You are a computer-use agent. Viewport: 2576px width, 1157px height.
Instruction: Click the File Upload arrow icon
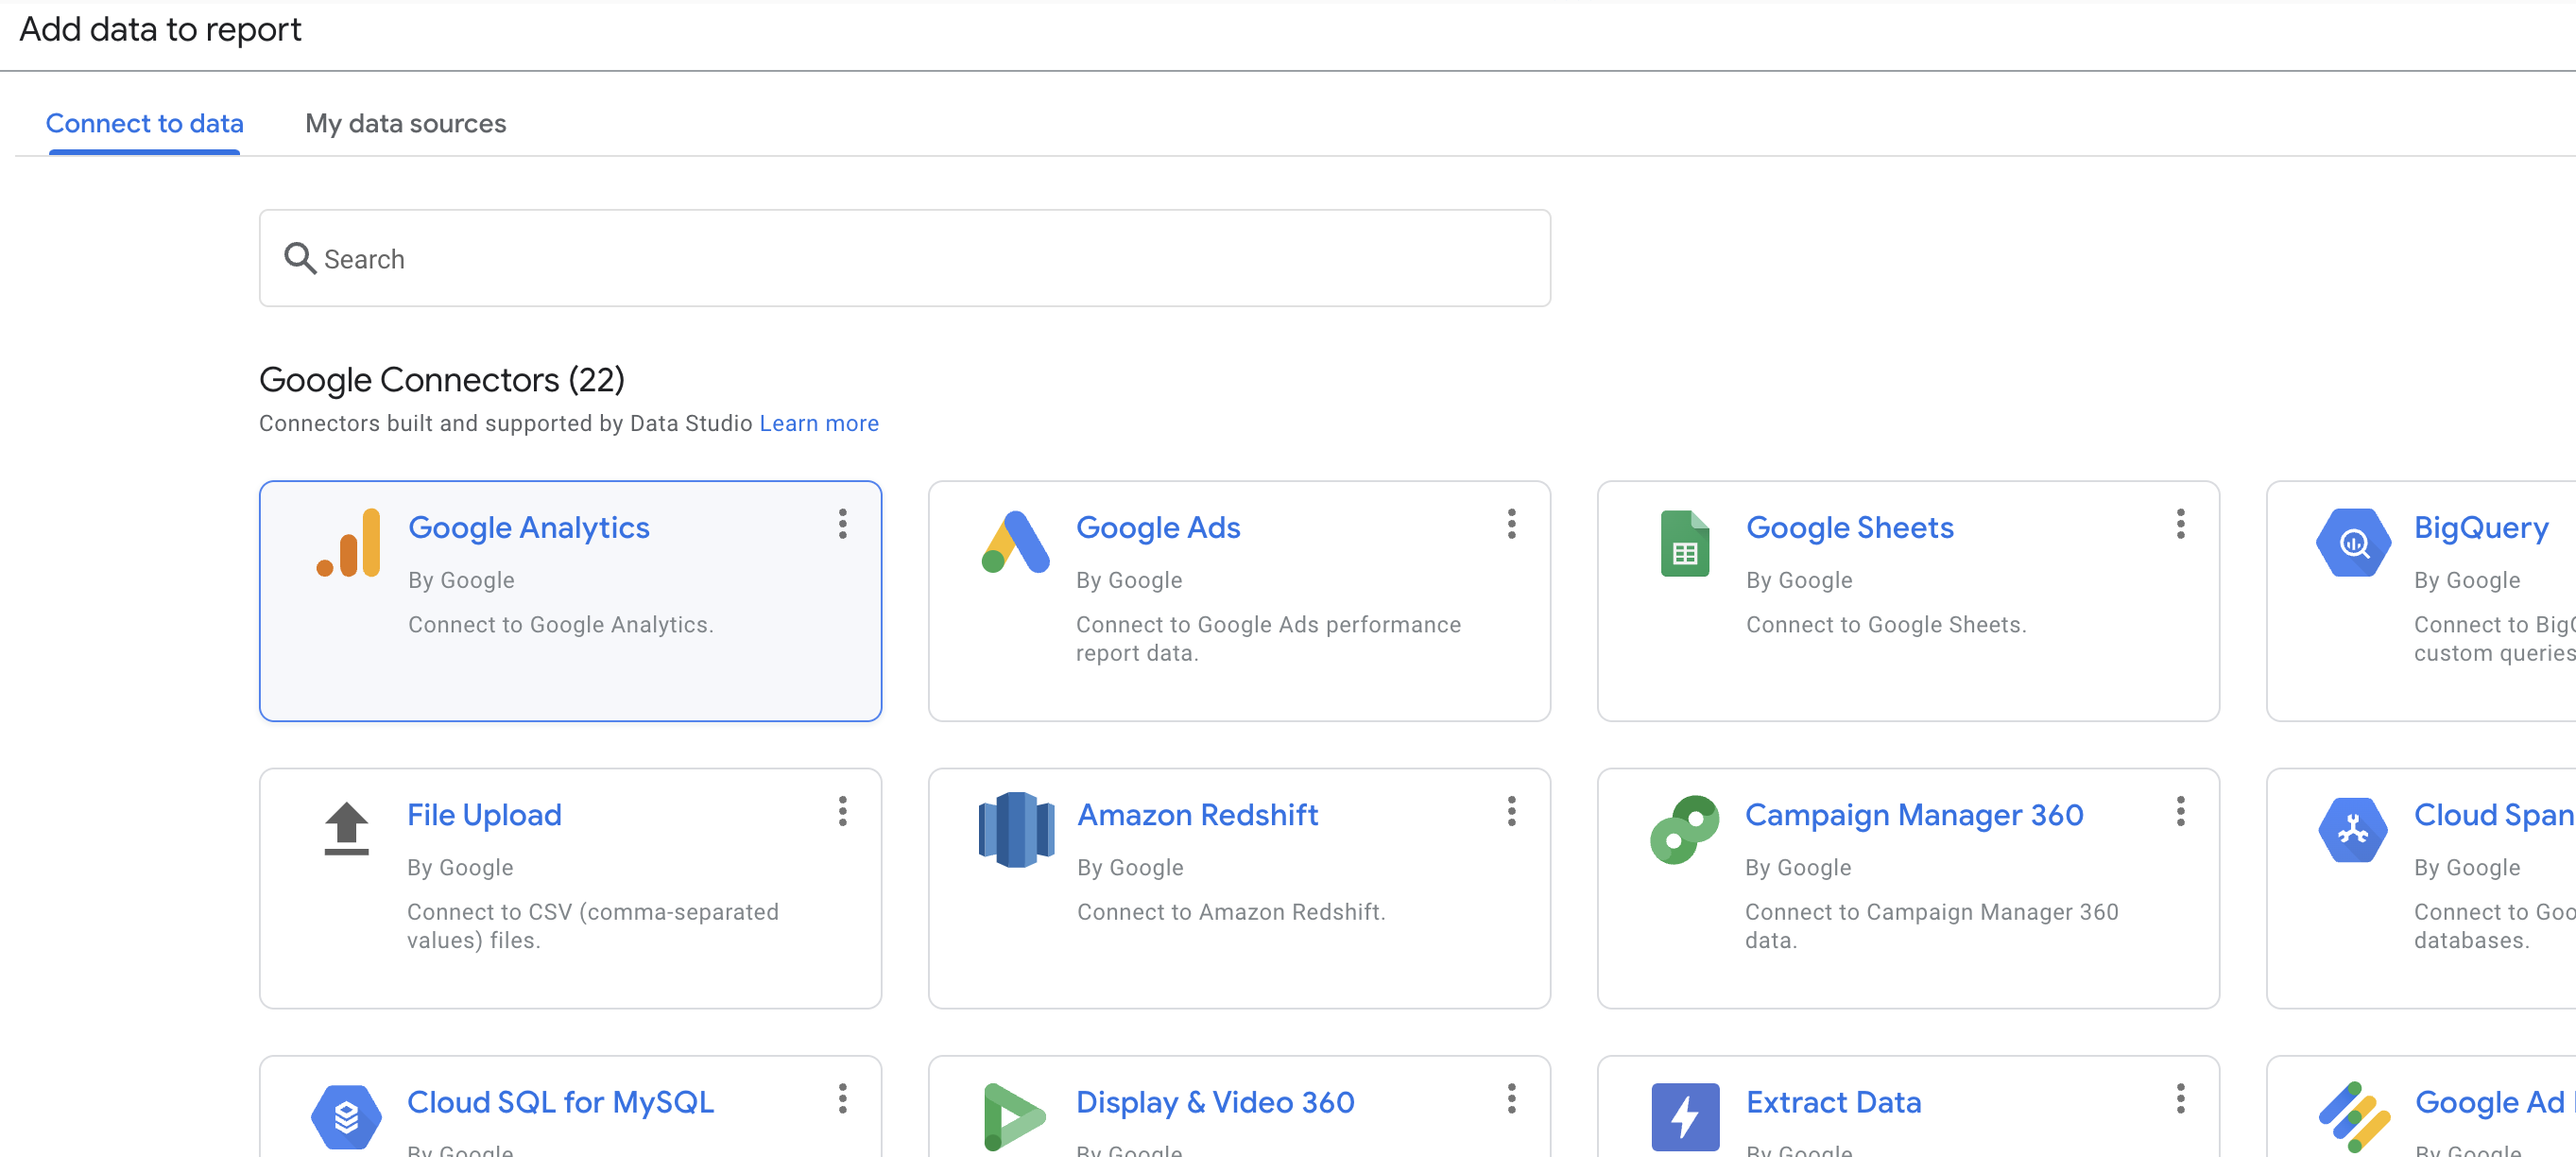(346, 829)
